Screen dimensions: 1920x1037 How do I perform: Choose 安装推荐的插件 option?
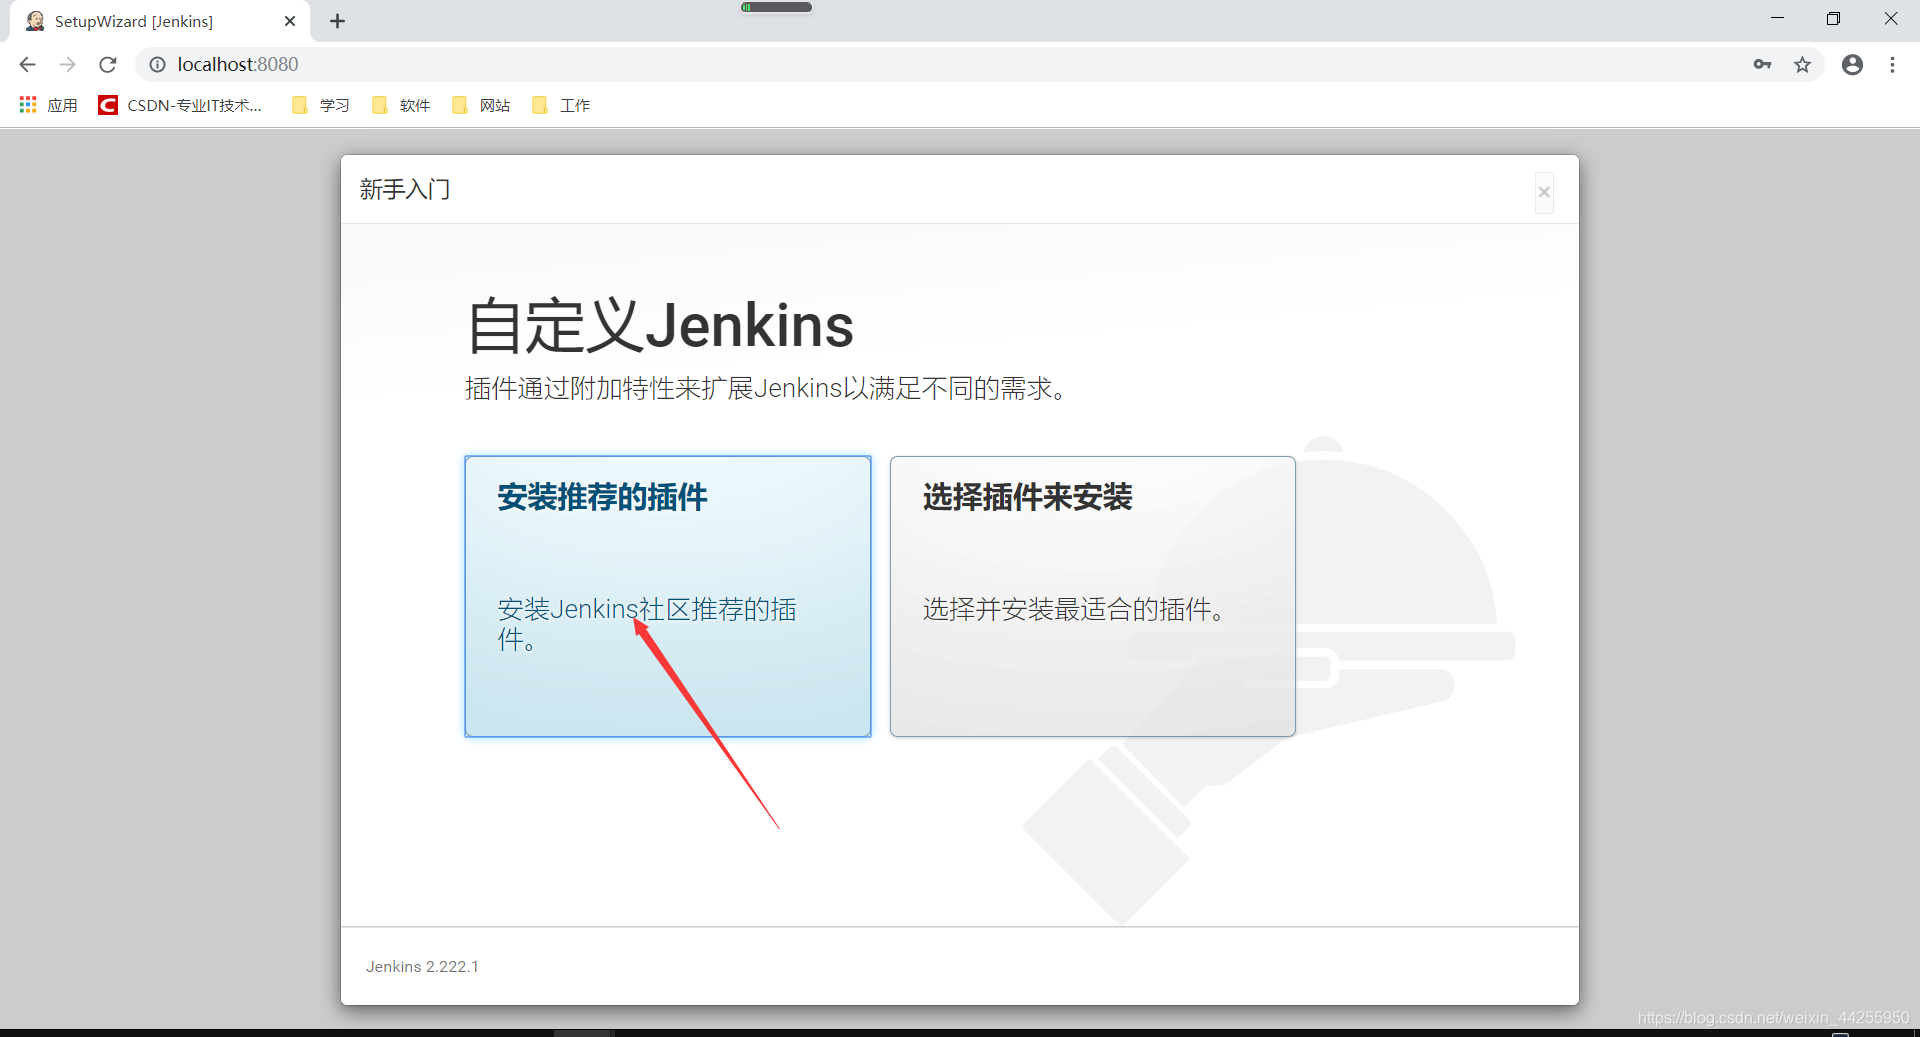668,597
